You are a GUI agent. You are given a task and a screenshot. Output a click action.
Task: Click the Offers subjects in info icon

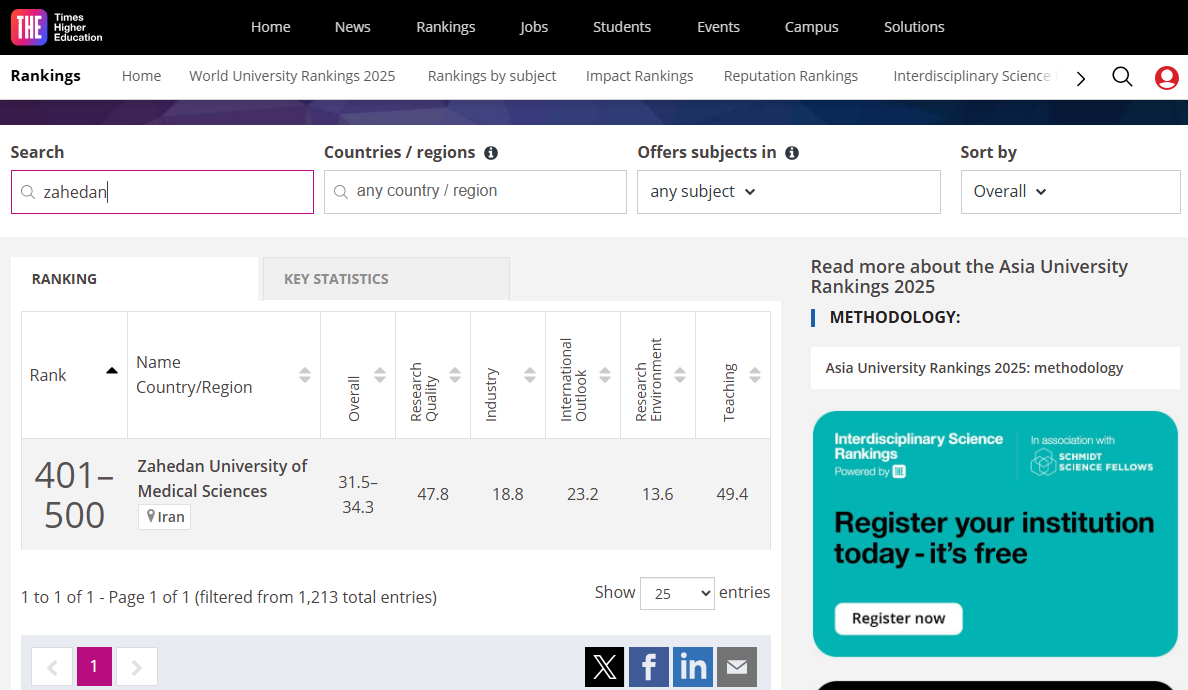[792, 153]
